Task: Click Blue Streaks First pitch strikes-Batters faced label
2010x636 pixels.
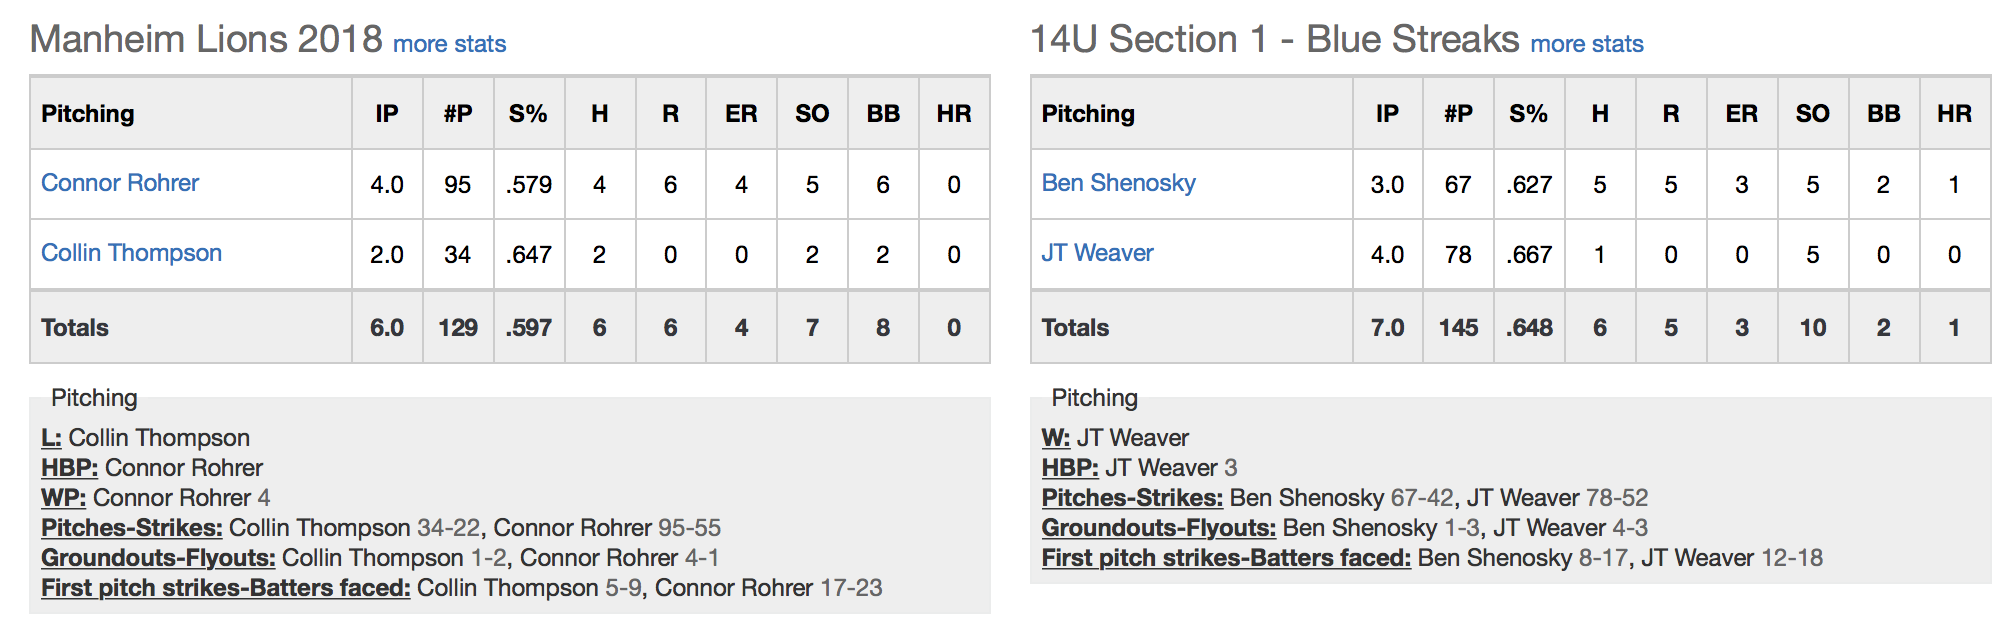Action: pos(1226,558)
